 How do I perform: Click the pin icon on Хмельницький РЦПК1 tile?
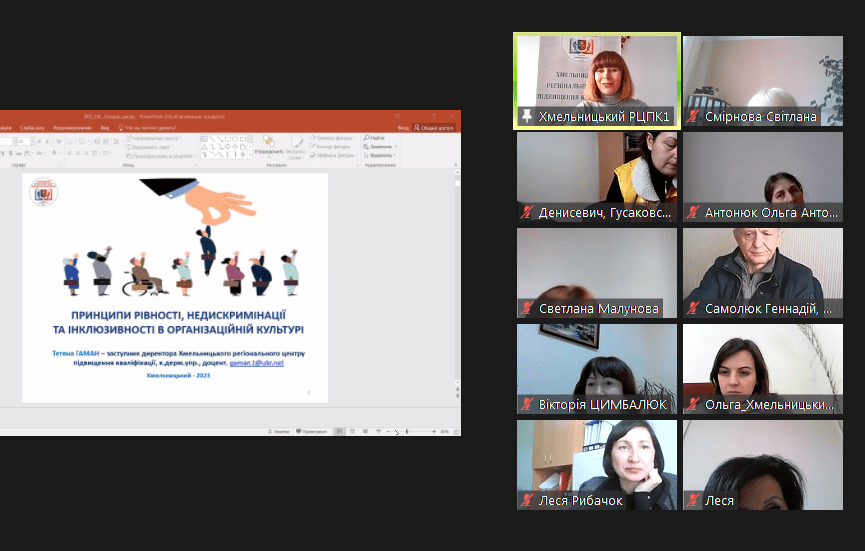coord(526,117)
